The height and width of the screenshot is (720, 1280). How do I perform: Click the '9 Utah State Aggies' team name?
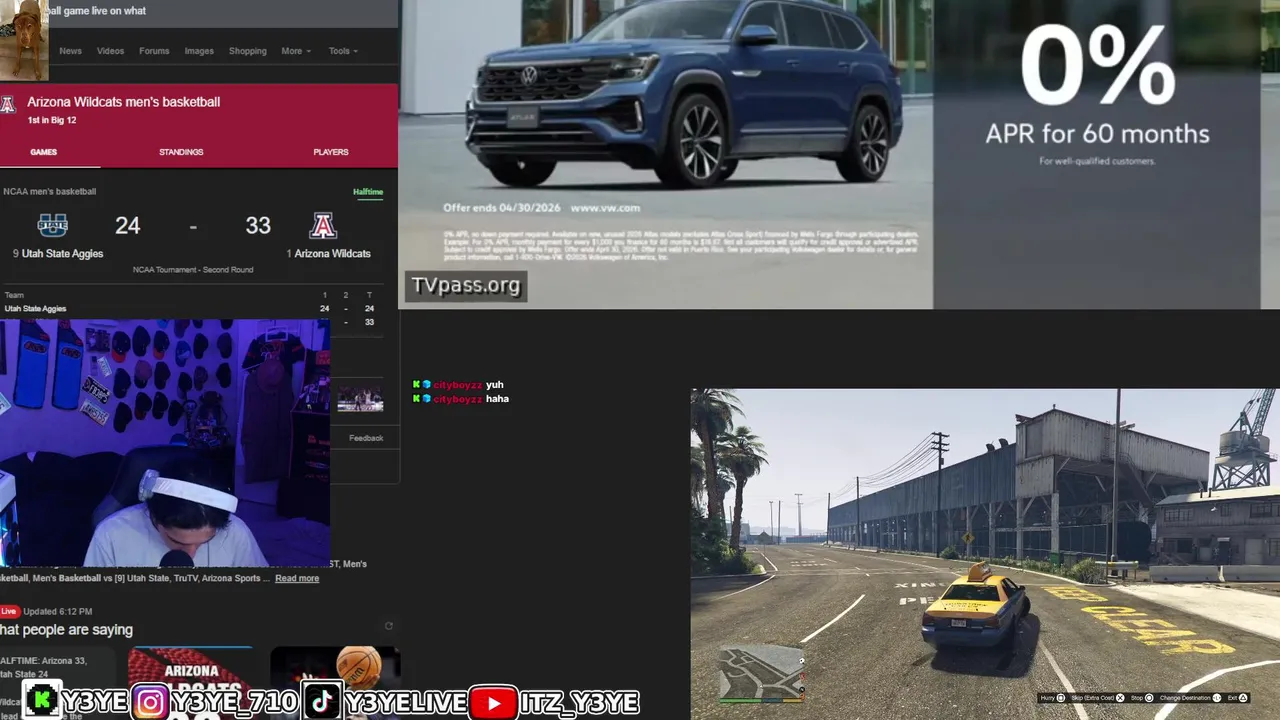coord(58,254)
